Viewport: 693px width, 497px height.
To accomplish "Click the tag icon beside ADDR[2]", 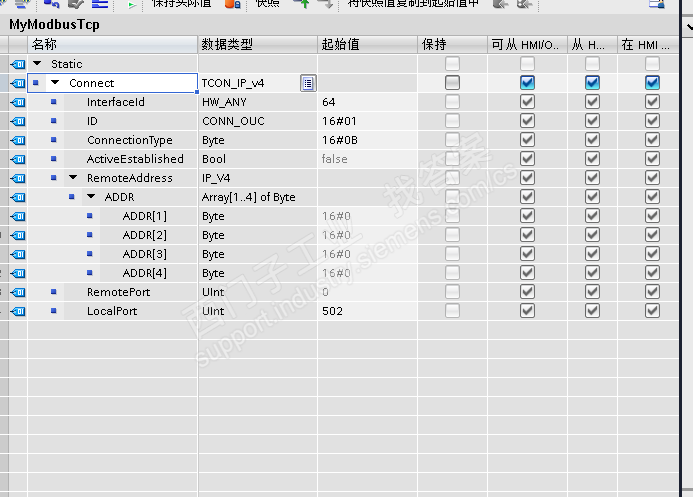I will (x=18, y=235).
